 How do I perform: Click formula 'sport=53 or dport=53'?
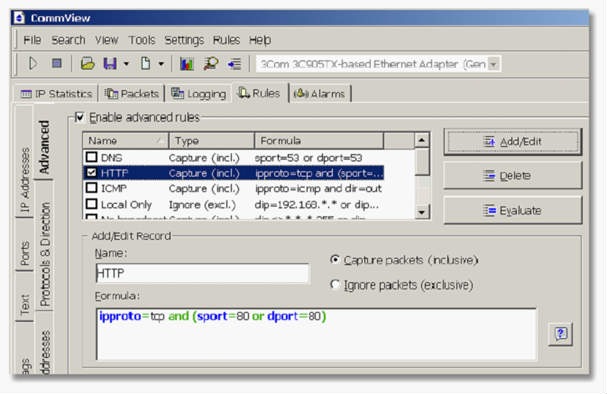(x=308, y=158)
